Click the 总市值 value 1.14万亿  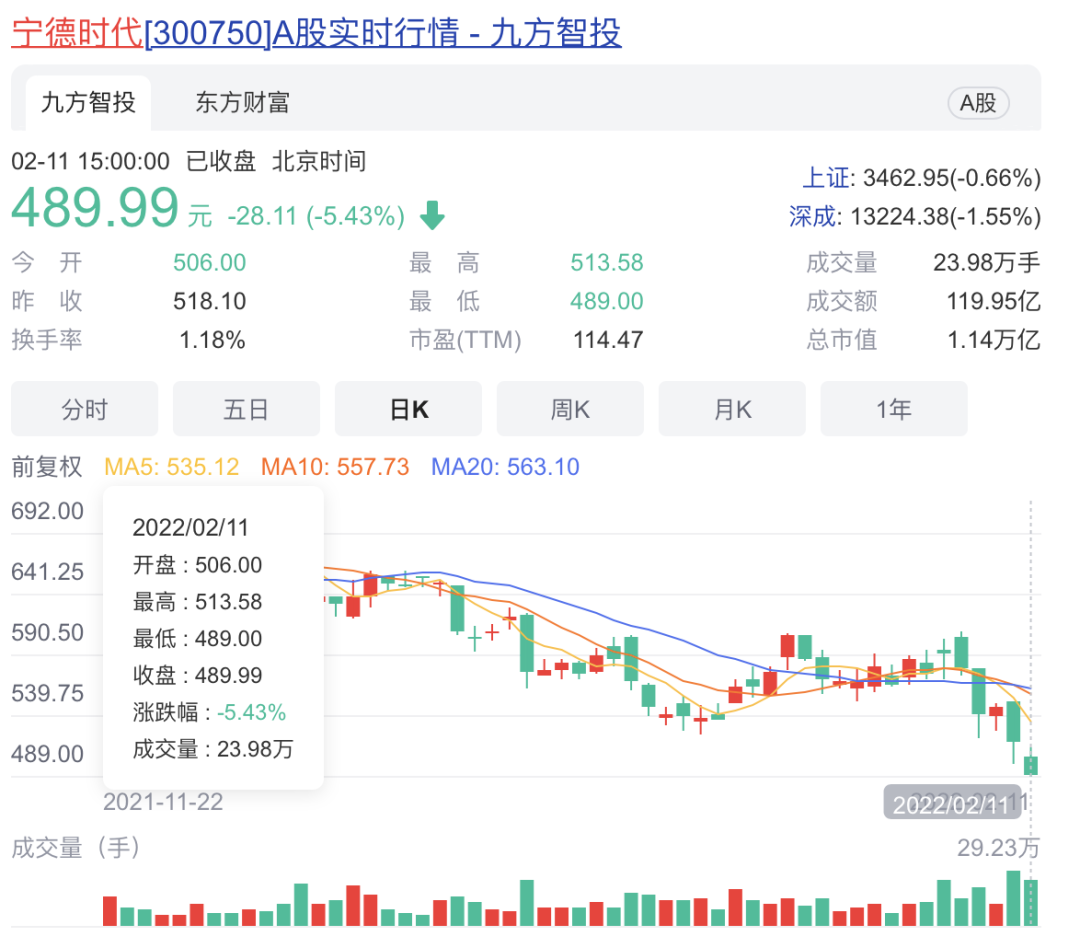[x=993, y=340]
